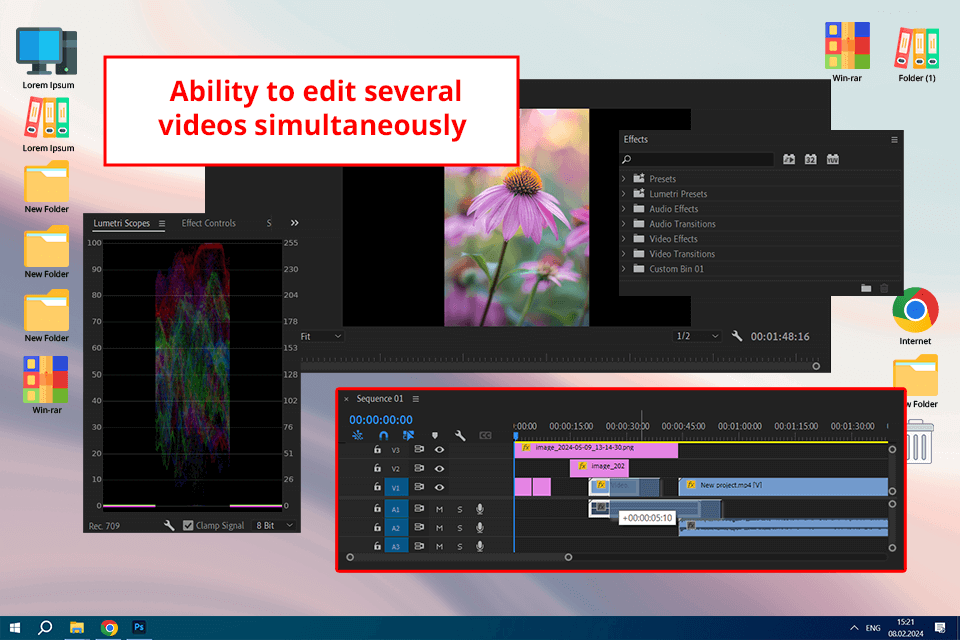Expand the Audio Effects folder
Viewport: 960px width, 640px height.
pos(624,209)
